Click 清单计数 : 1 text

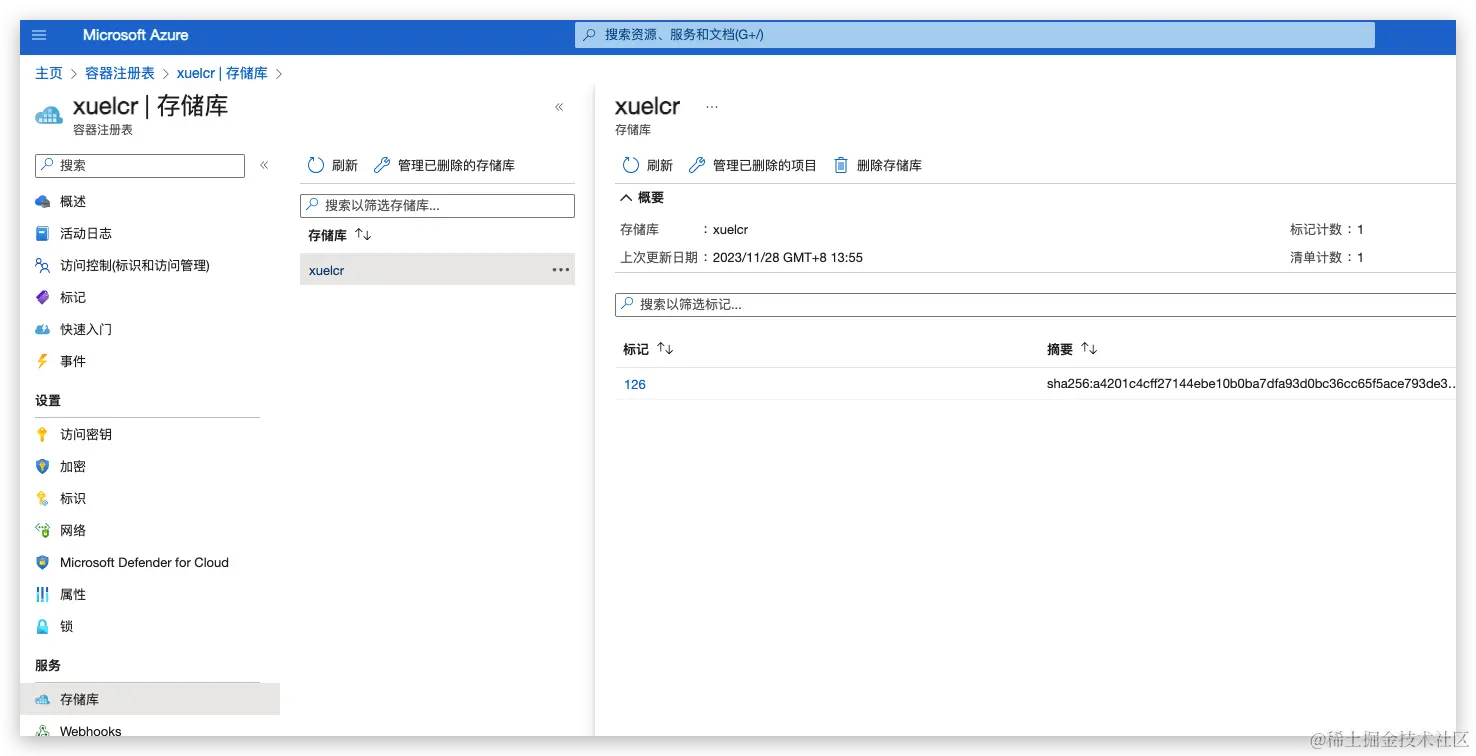pos(1327,257)
